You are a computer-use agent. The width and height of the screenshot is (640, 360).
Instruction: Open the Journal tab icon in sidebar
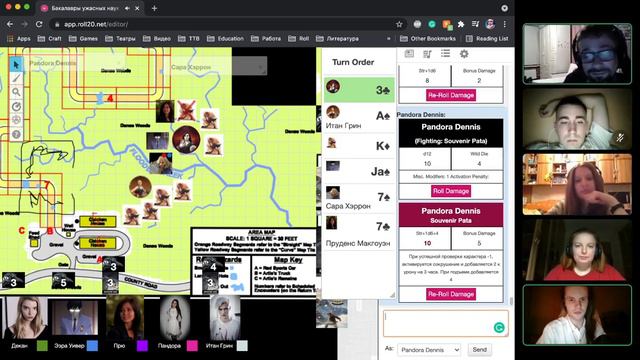tap(409, 53)
